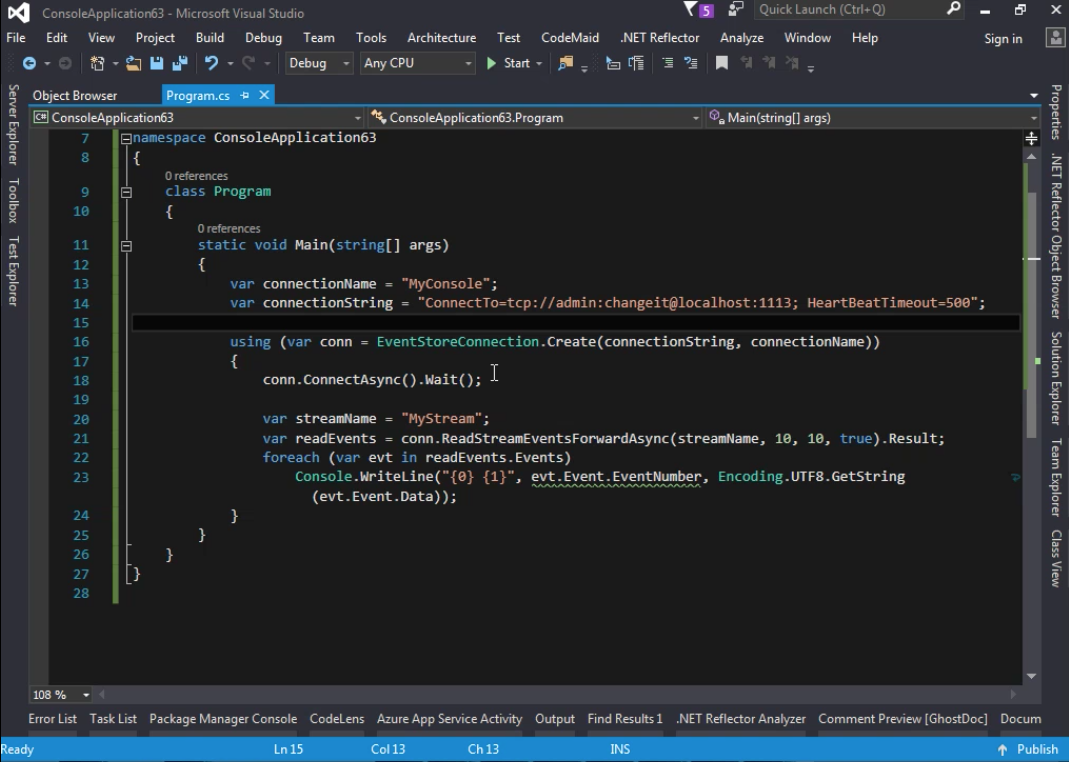Collapse the Main method outline

[x=126, y=246]
